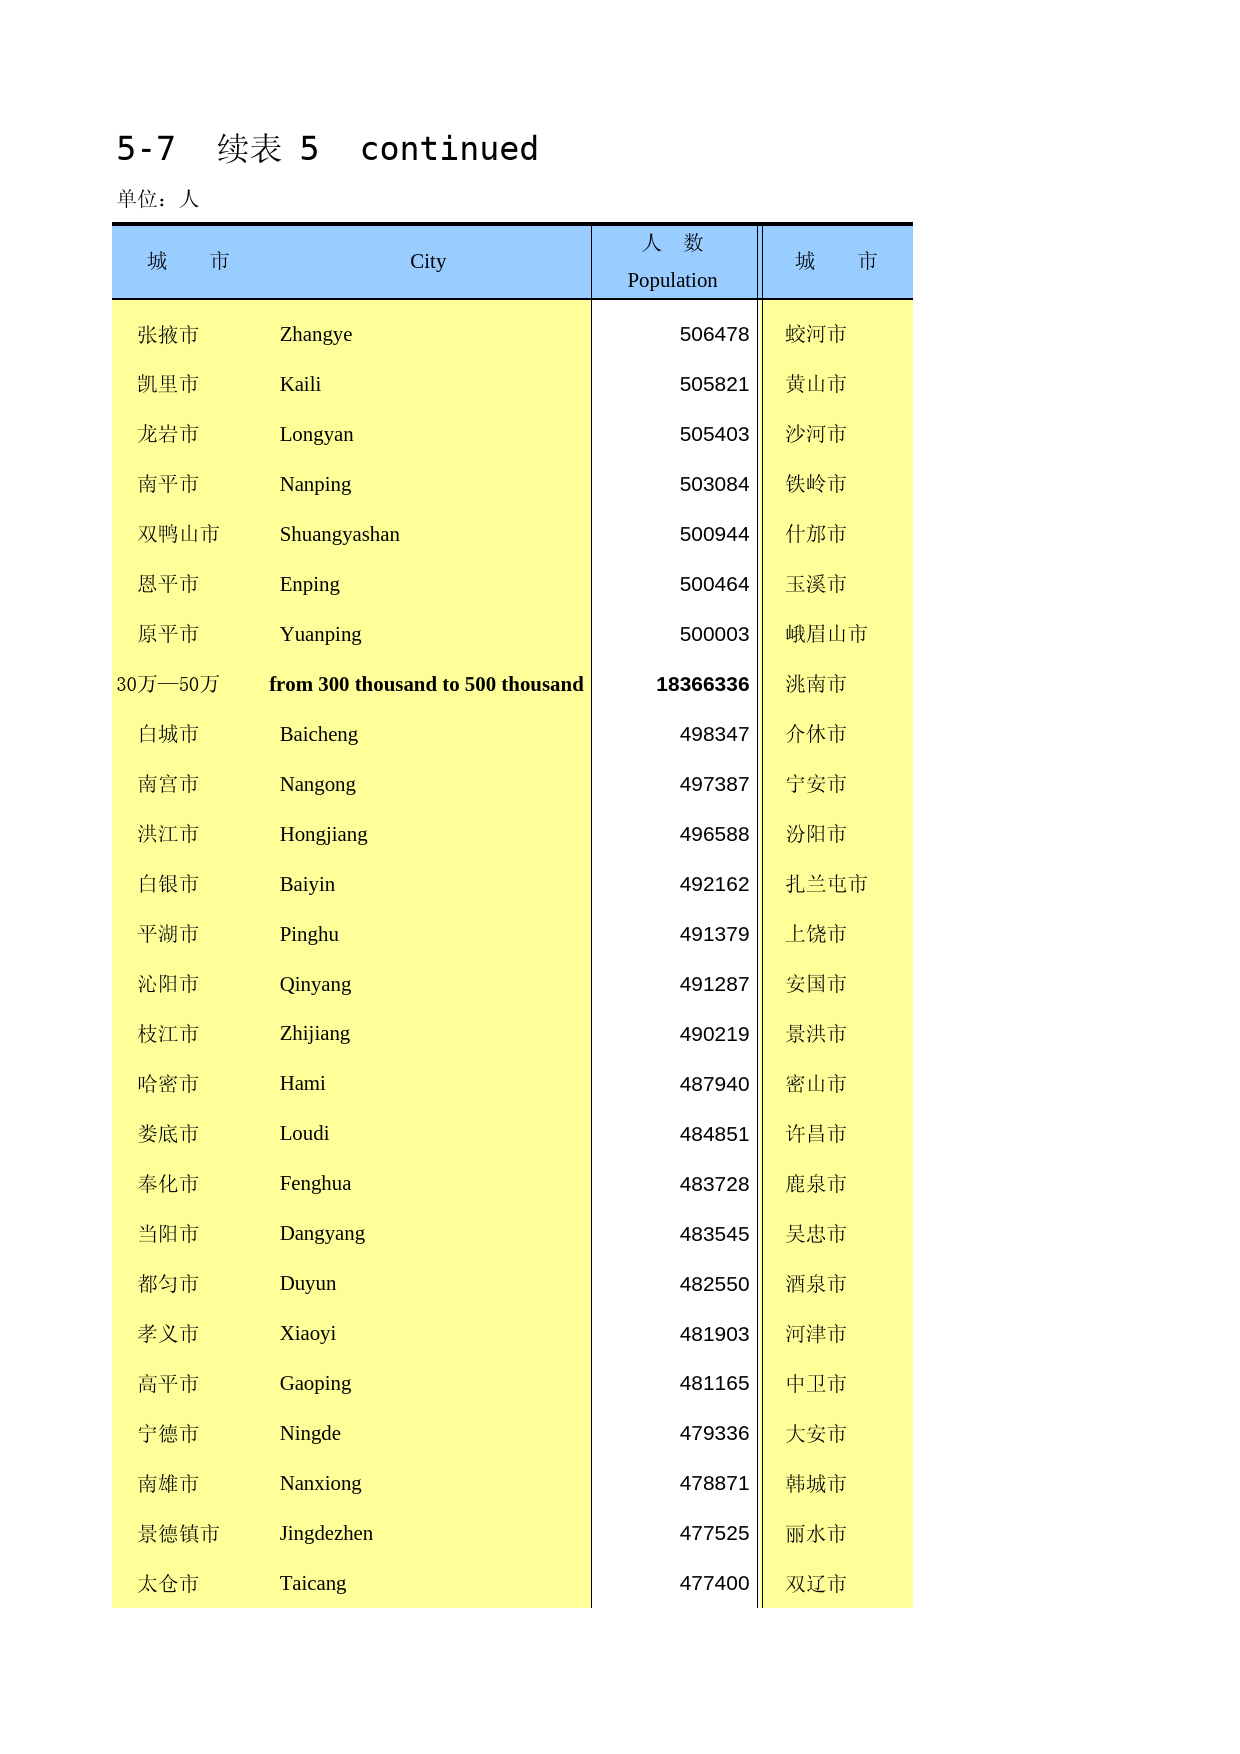Click 韩城市 in the right column
Image resolution: width=1240 pixels, height=1754 pixels.
click(x=816, y=1483)
